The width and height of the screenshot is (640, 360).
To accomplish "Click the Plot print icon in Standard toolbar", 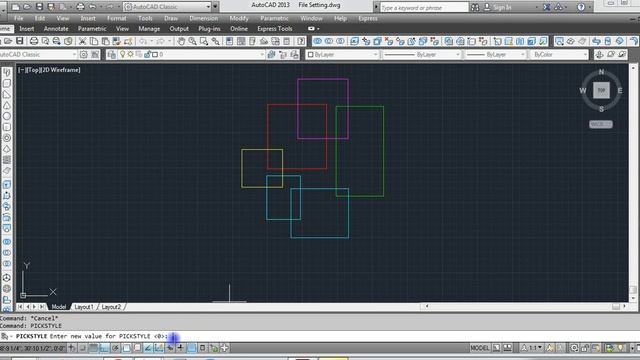I will 34,41.
